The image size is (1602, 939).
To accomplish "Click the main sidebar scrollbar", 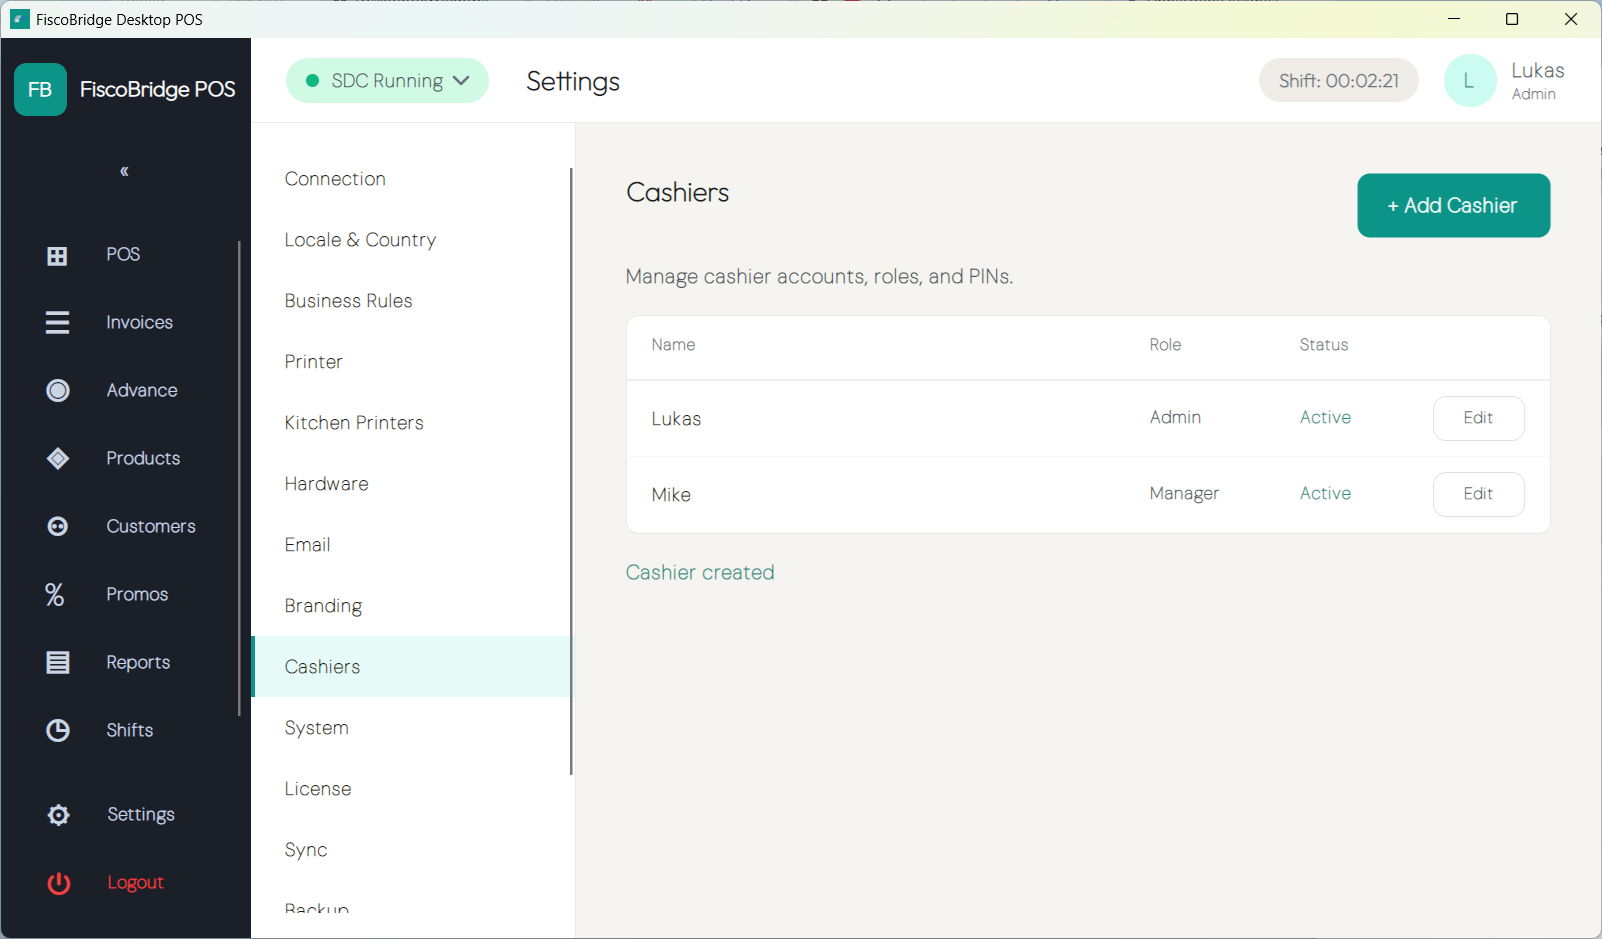I will [239, 478].
